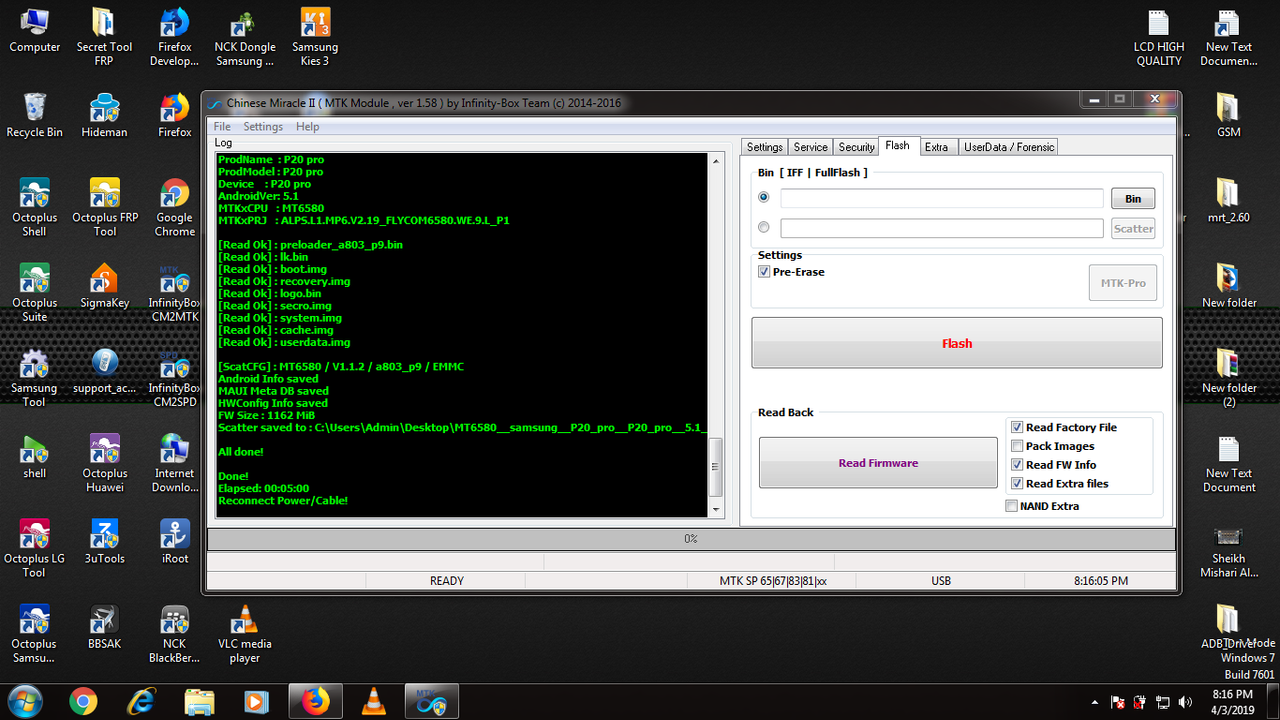Launch Octoplus FRP Tool shortcut
The height and width of the screenshot is (720, 1280).
(104, 207)
